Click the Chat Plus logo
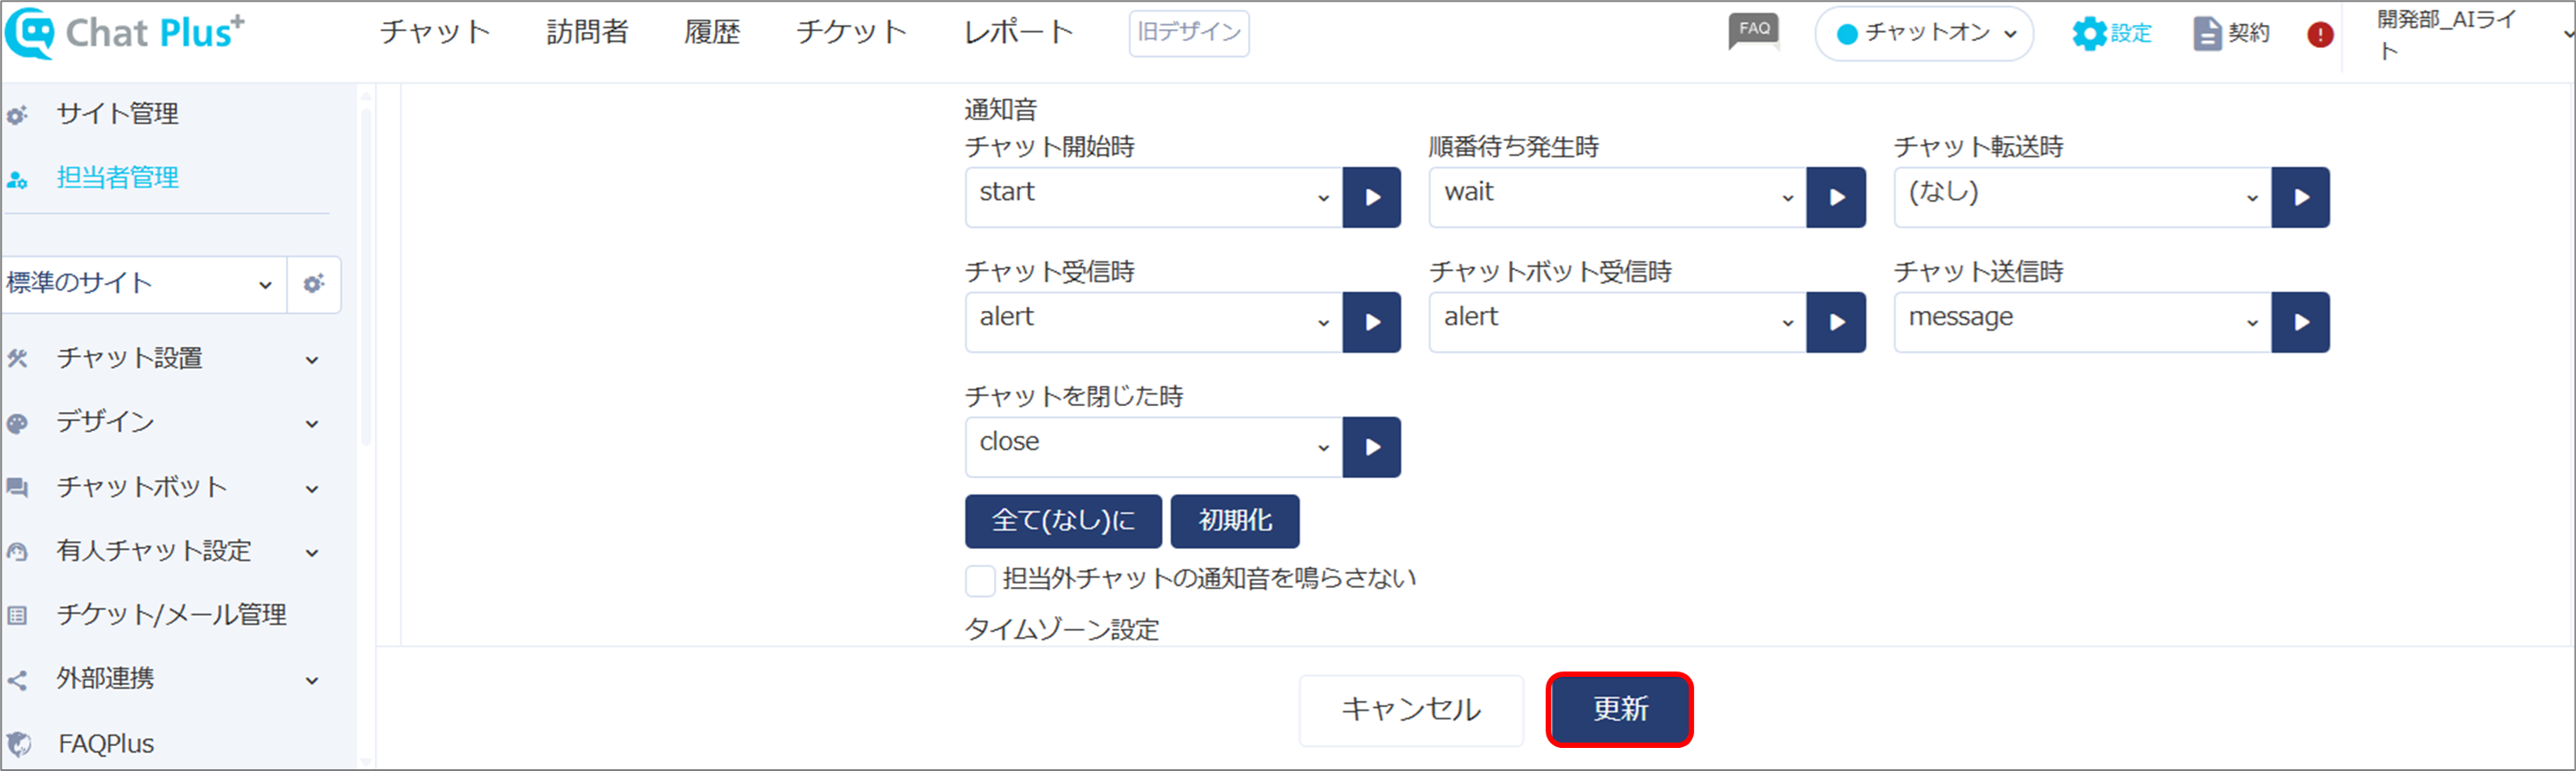Viewport: 2576px width, 771px height. coord(125,32)
